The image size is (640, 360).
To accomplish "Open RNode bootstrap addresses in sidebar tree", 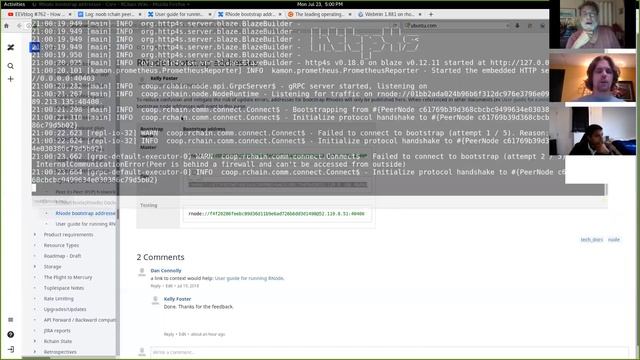I will click(x=86, y=213).
